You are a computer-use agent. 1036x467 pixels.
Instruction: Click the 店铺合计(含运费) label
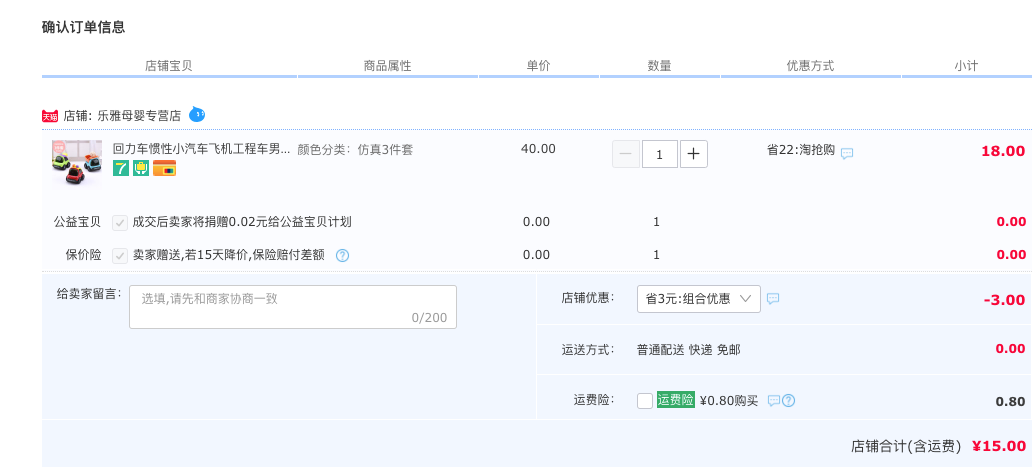point(906,447)
